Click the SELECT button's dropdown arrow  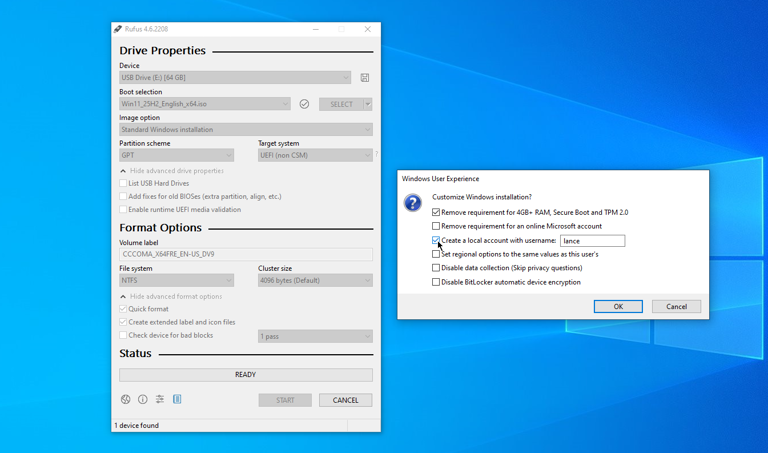(x=368, y=104)
